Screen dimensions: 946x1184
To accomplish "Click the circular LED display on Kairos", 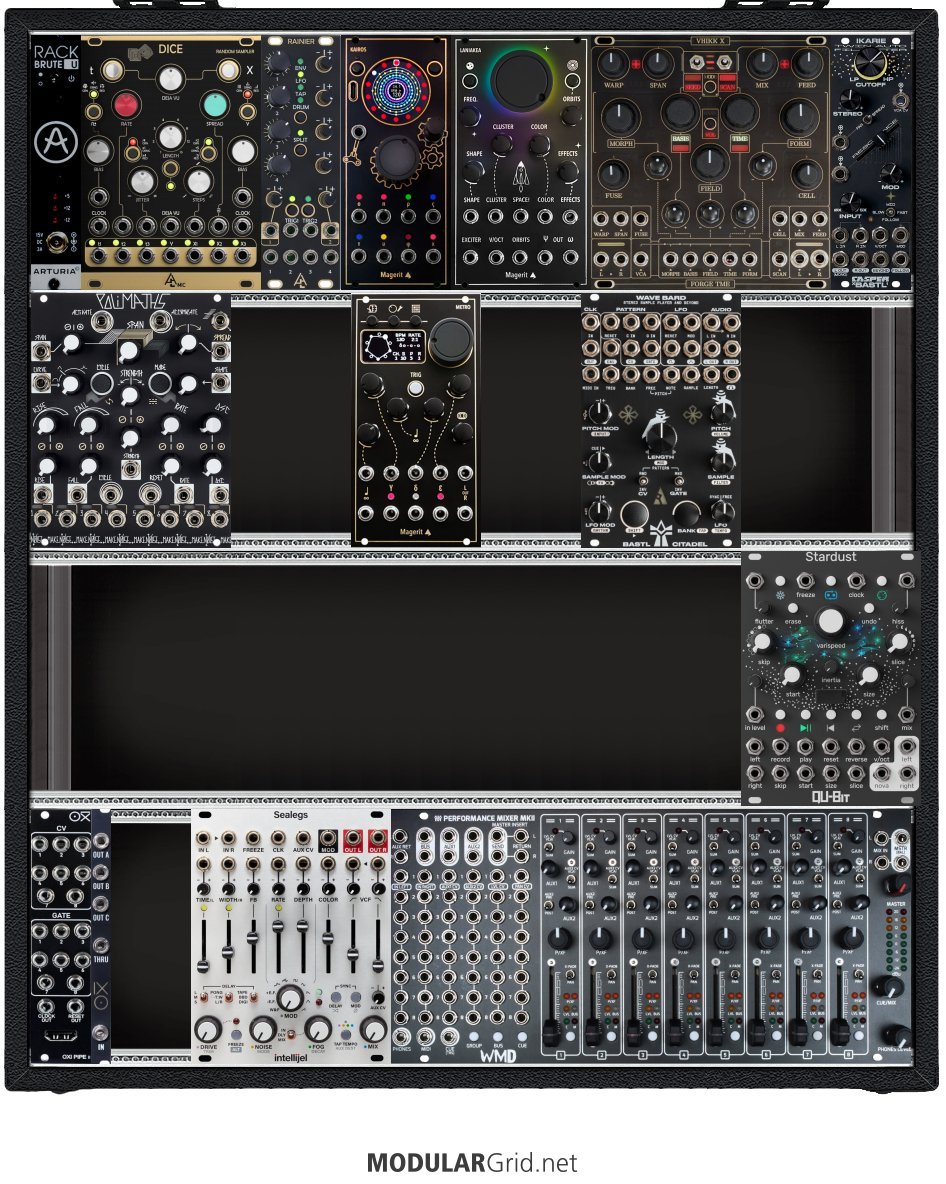I will tap(396, 91).
